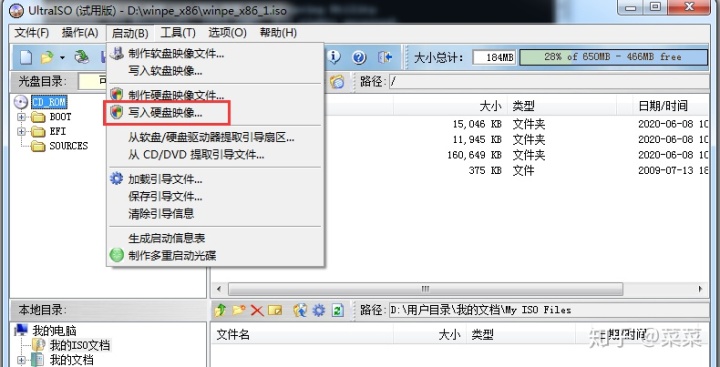The height and width of the screenshot is (367, 720).
Task: Click the 日期/时间 column header in ISO list
Action: coord(672,106)
